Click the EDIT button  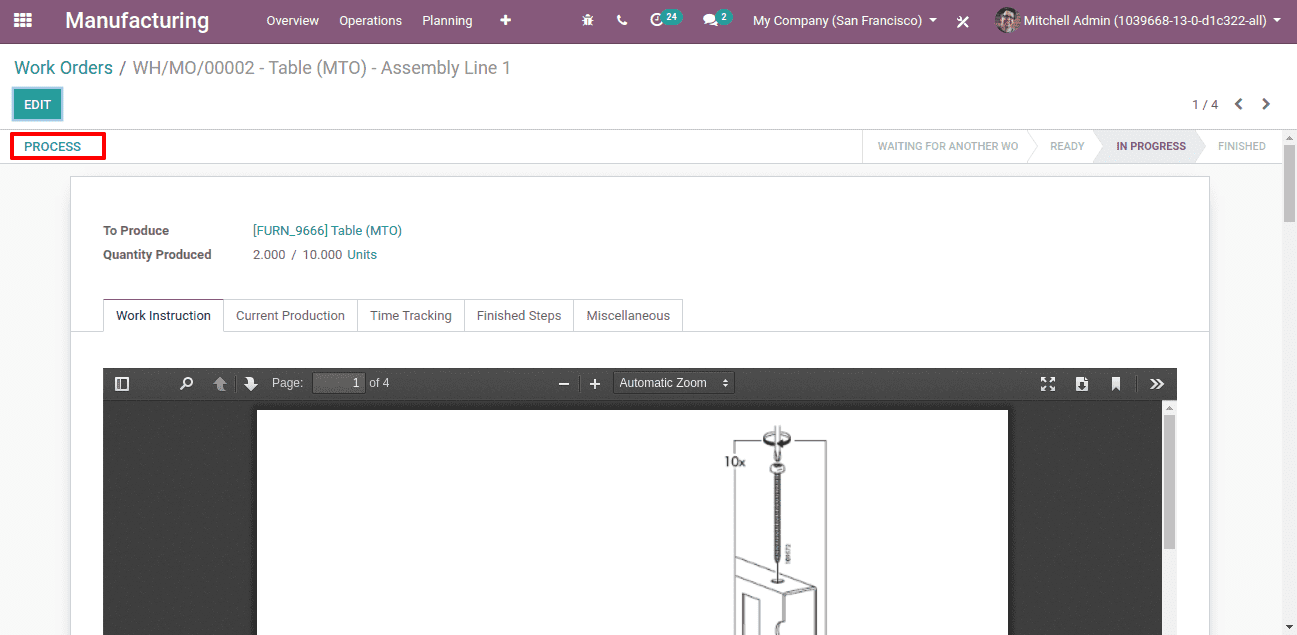(x=37, y=104)
